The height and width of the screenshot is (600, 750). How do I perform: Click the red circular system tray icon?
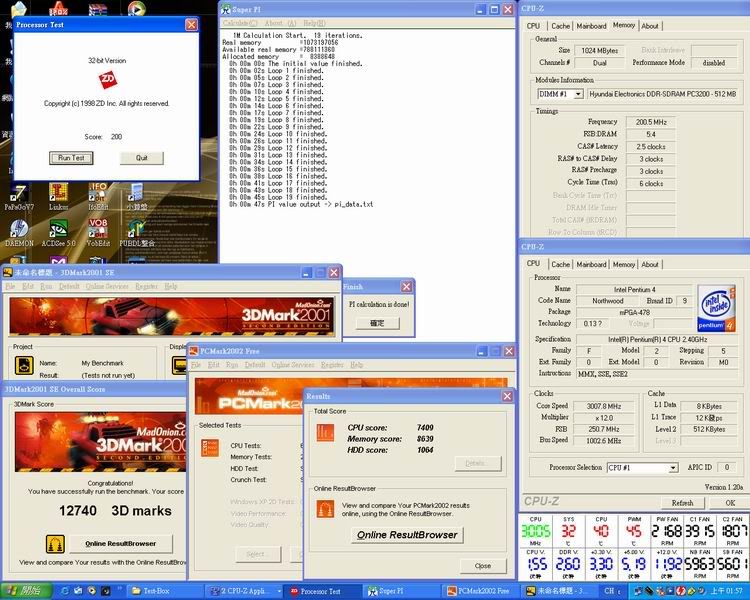coord(680,591)
